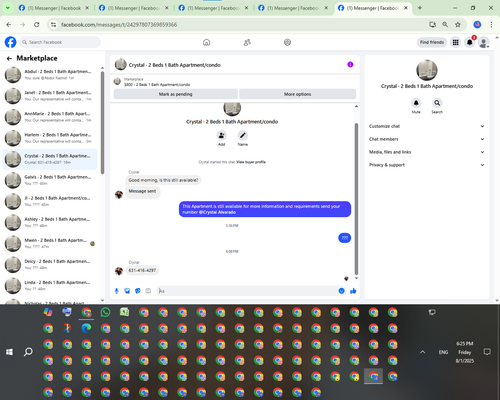Screen dimensions: 500x400
Task: Open the Harlem apartment conversation
Action: click(50, 138)
